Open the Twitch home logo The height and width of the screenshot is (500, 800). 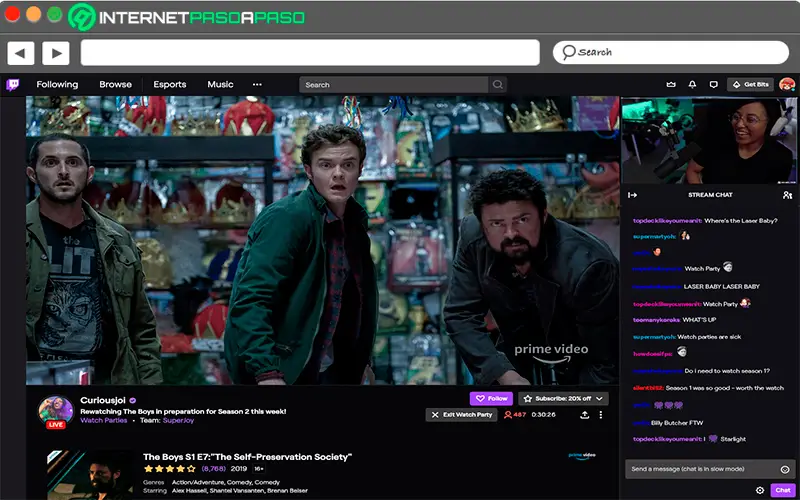pyautogui.click(x=13, y=85)
